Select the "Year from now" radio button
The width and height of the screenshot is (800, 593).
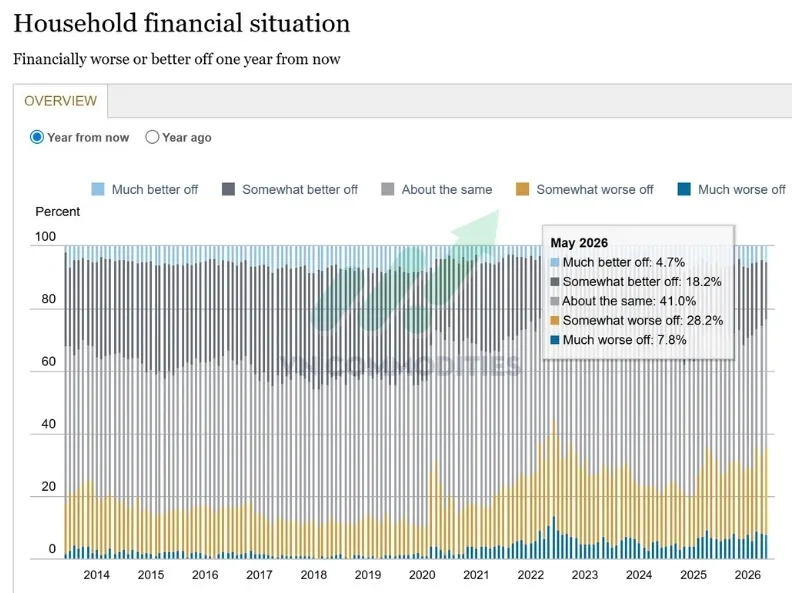pyautogui.click(x=37, y=137)
